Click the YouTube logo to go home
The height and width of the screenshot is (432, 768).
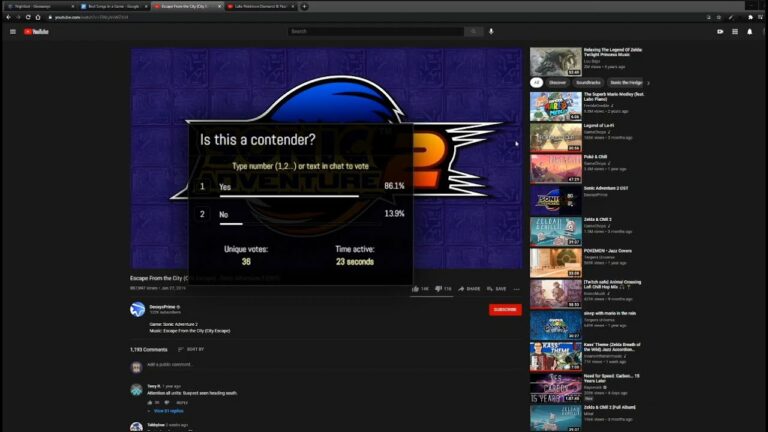[37, 31]
